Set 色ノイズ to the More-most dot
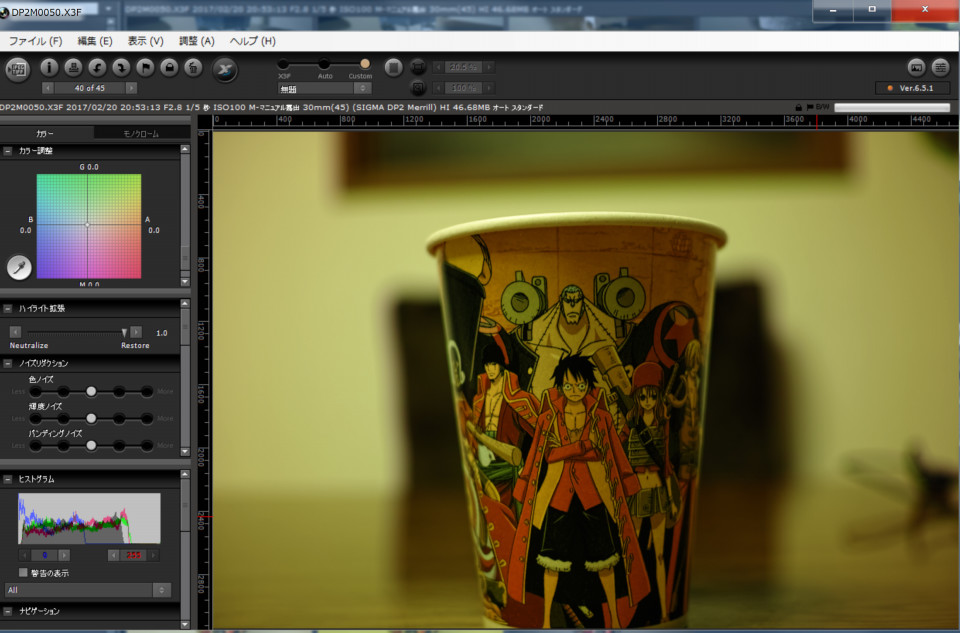The width and height of the screenshot is (960, 633). 146,391
